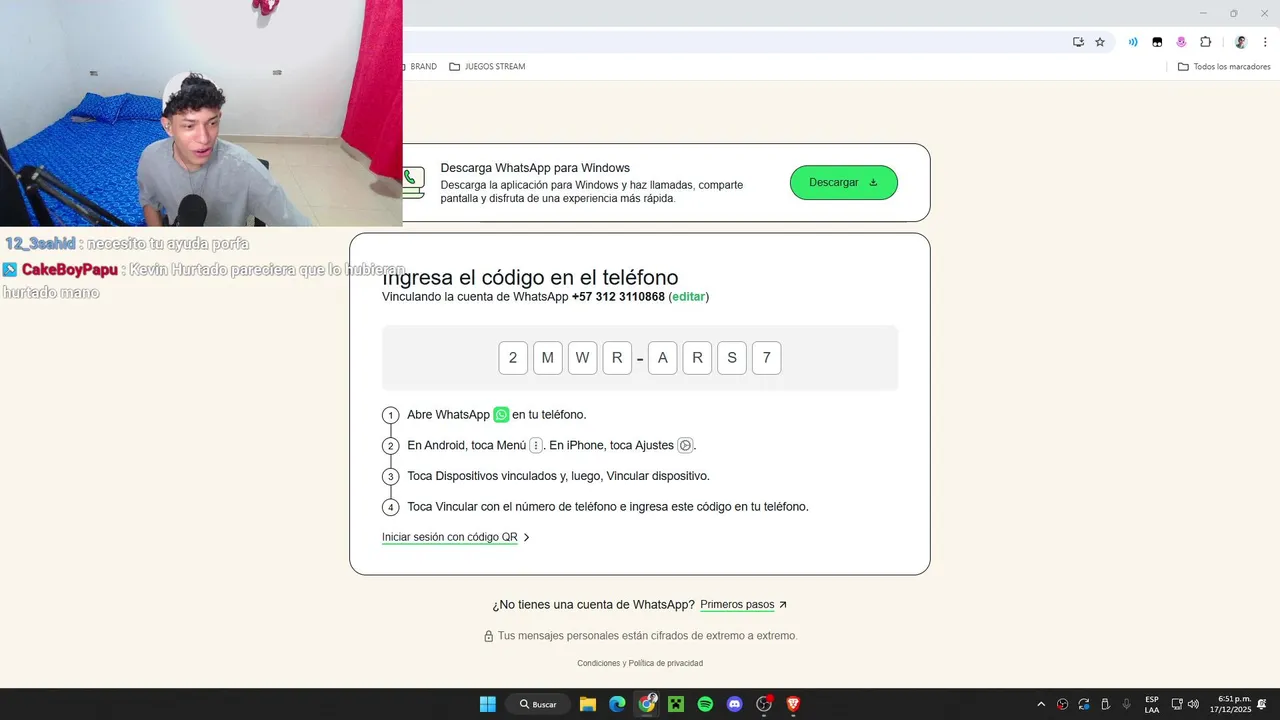Click the streamer webcam overlay

(x=201, y=113)
